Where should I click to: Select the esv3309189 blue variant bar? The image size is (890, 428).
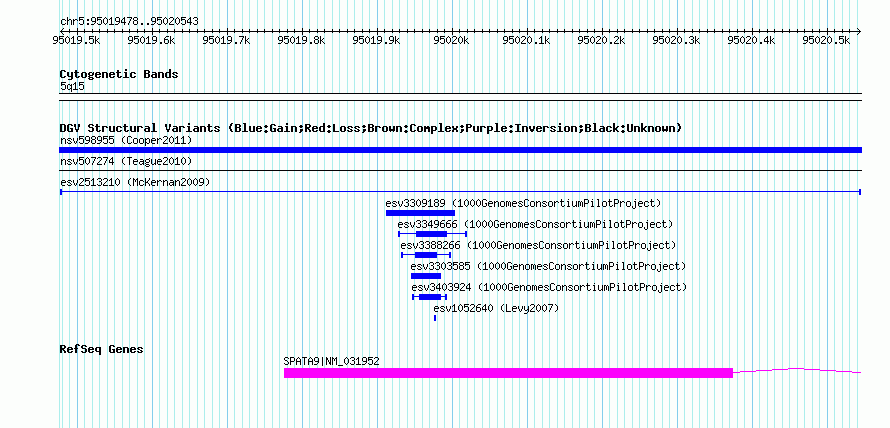(x=420, y=213)
